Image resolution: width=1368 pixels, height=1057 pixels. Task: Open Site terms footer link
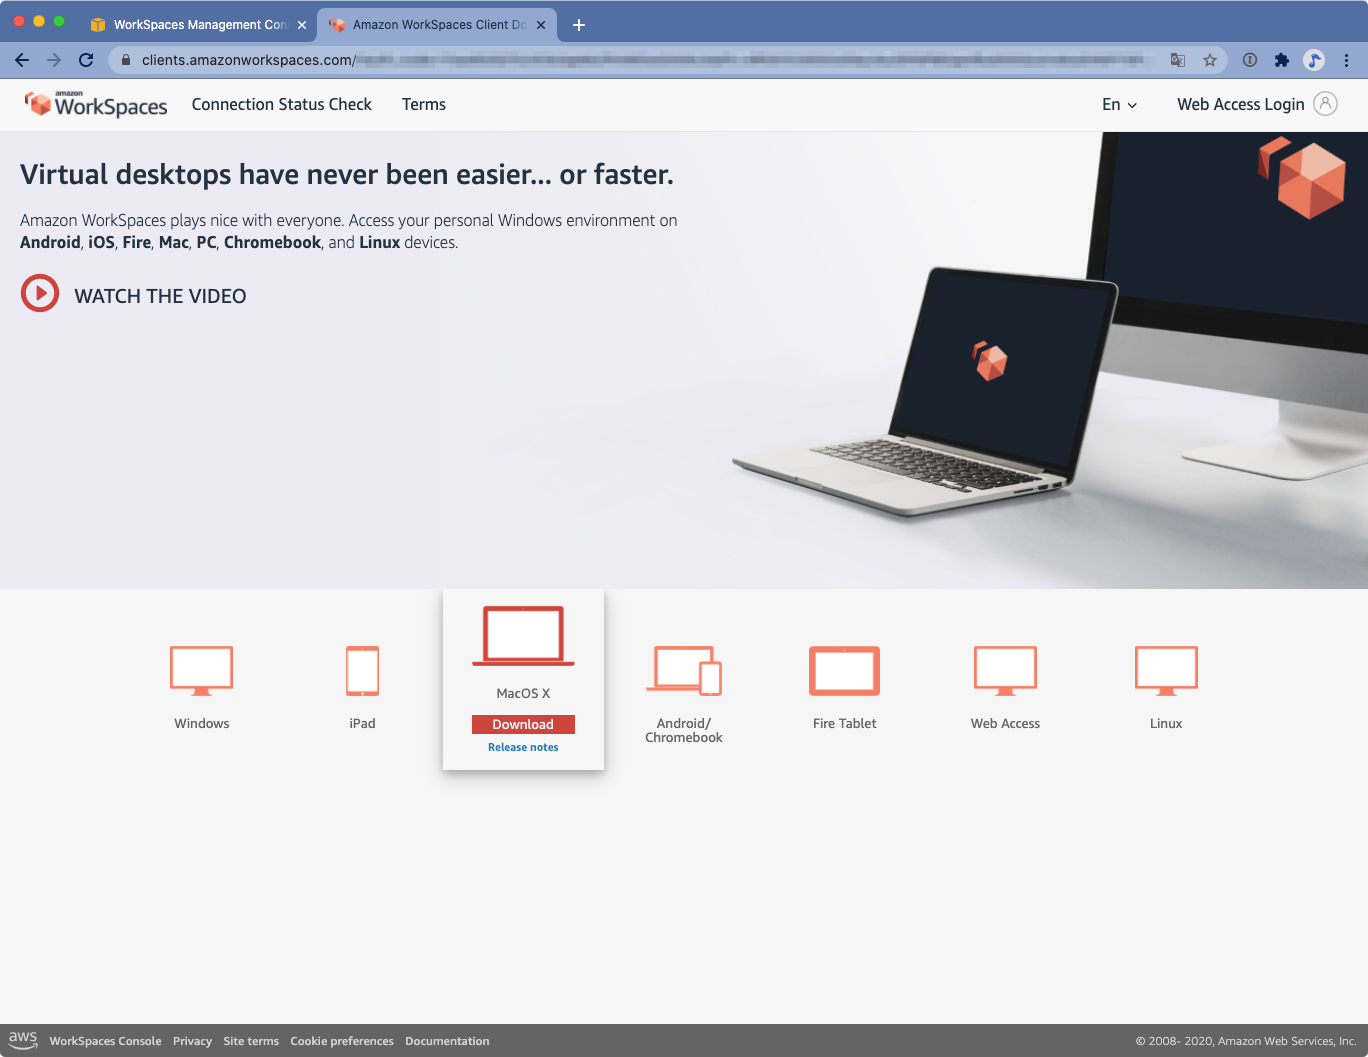click(x=251, y=1041)
